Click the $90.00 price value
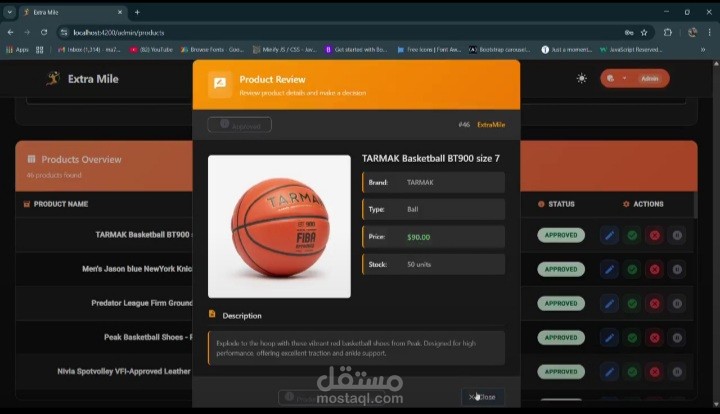Image resolution: width=720 pixels, height=414 pixels. point(418,237)
